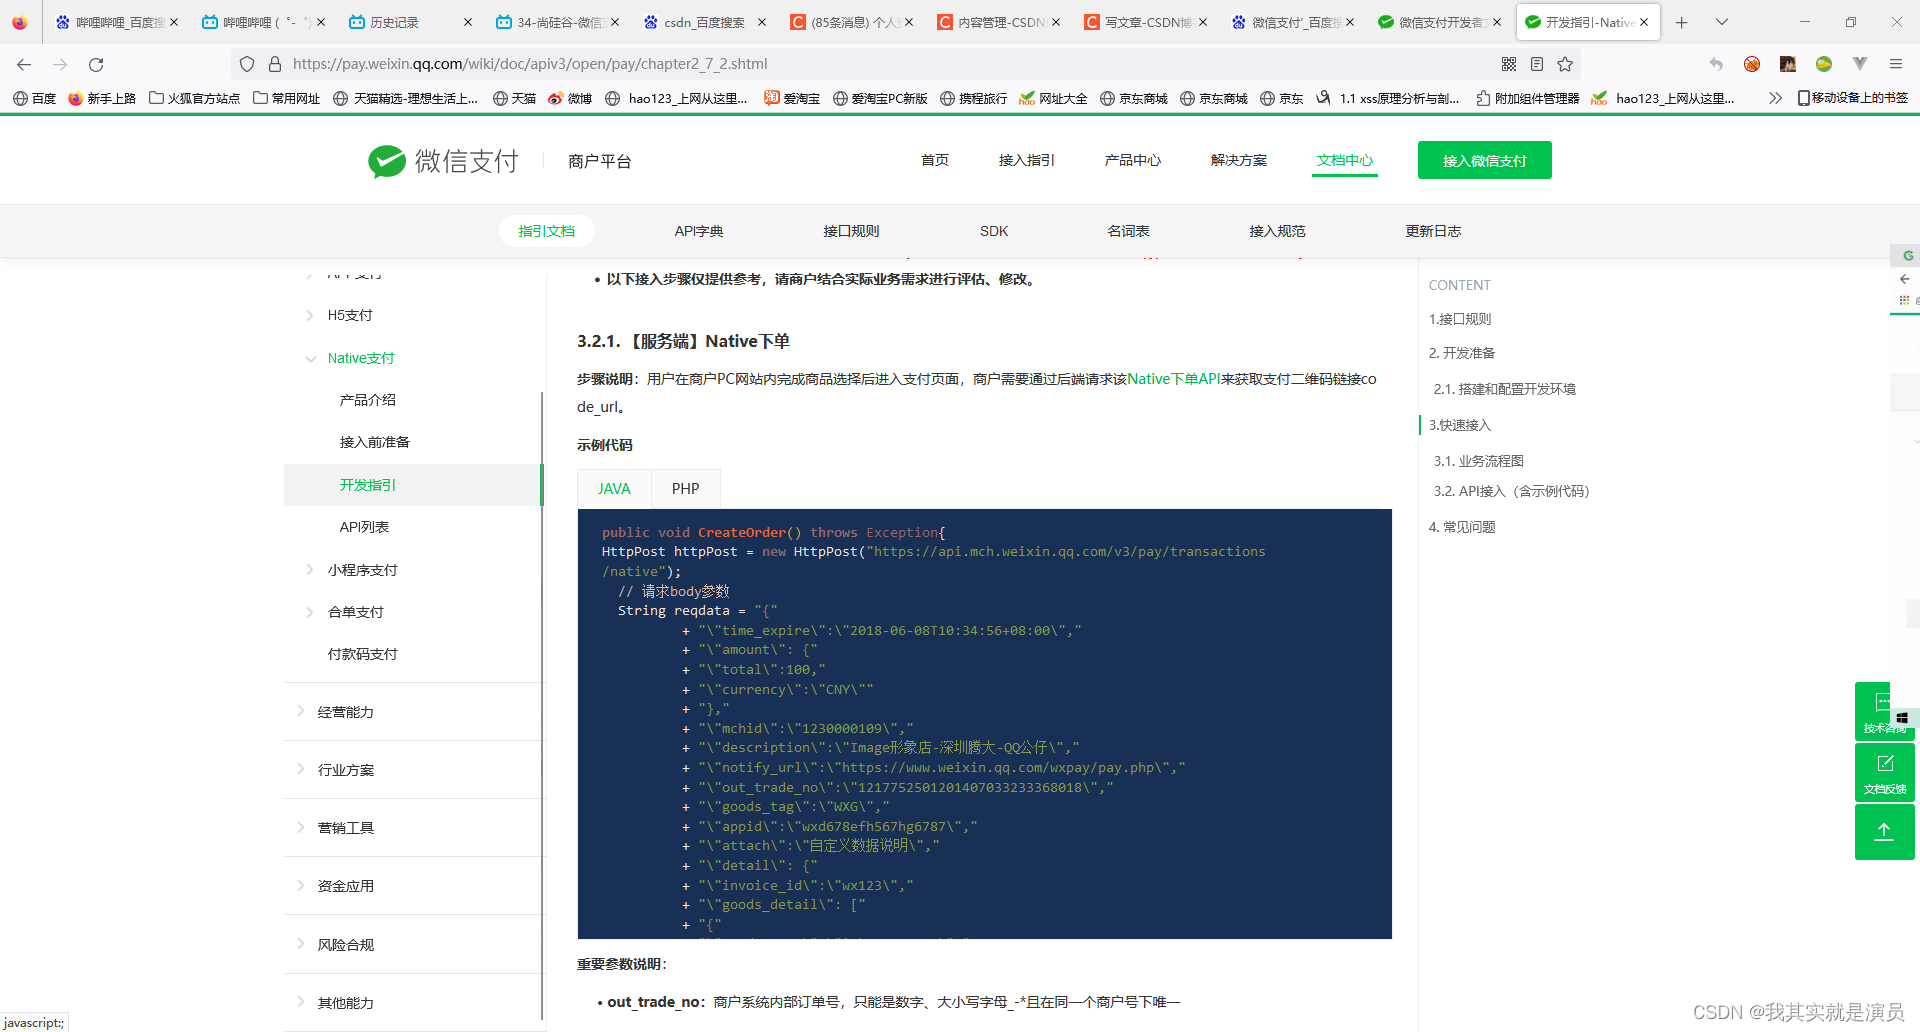Open 首页 in top navigation
This screenshot has height=1032, width=1920.
pyautogui.click(x=935, y=160)
